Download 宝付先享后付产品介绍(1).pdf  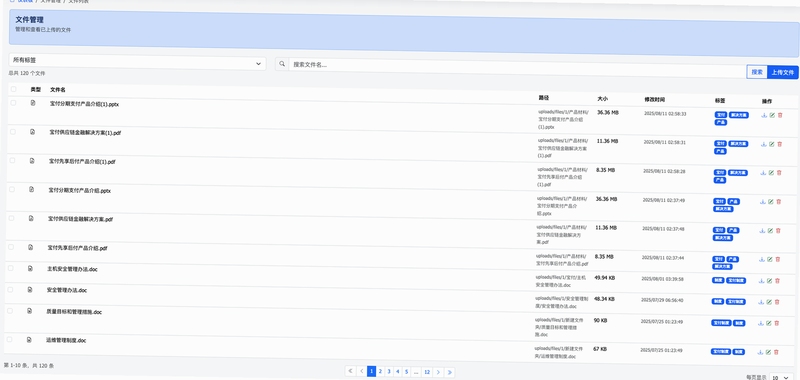point(763,173)
